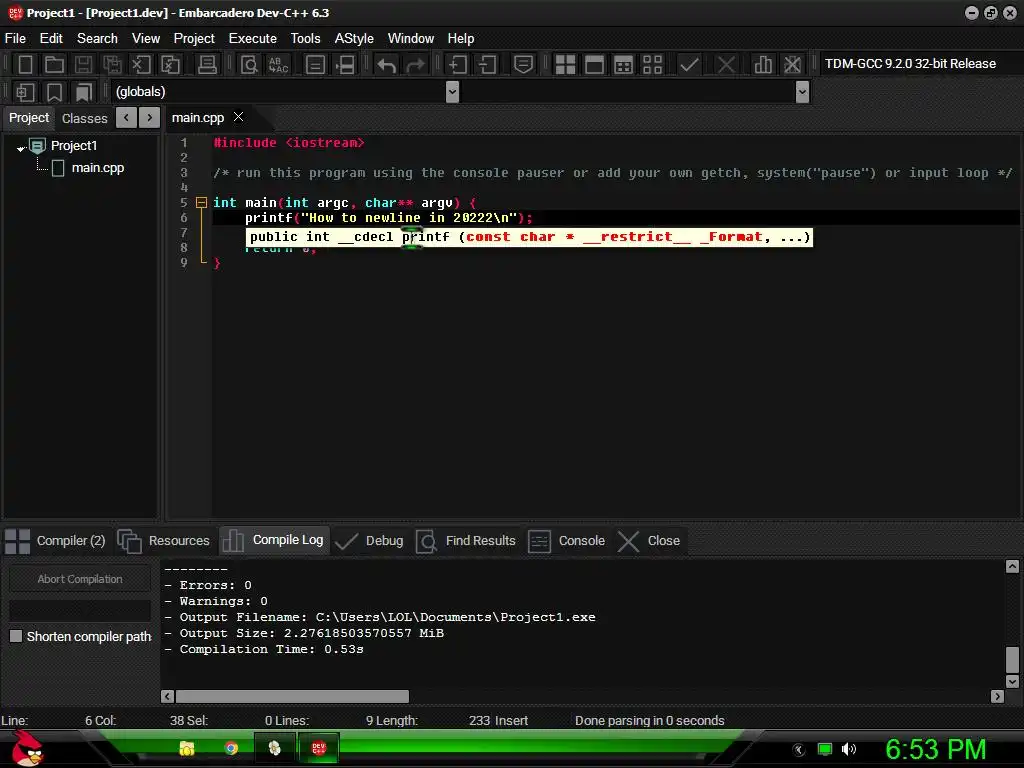Run the program using window icon
Screen dimensions: 1024x768
[594, 65]
